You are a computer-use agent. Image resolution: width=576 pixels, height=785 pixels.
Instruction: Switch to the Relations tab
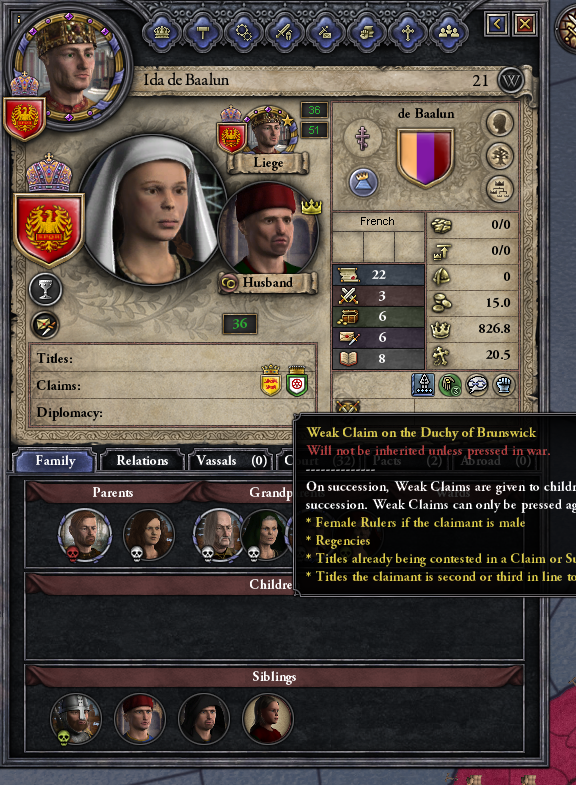[142, 461]
